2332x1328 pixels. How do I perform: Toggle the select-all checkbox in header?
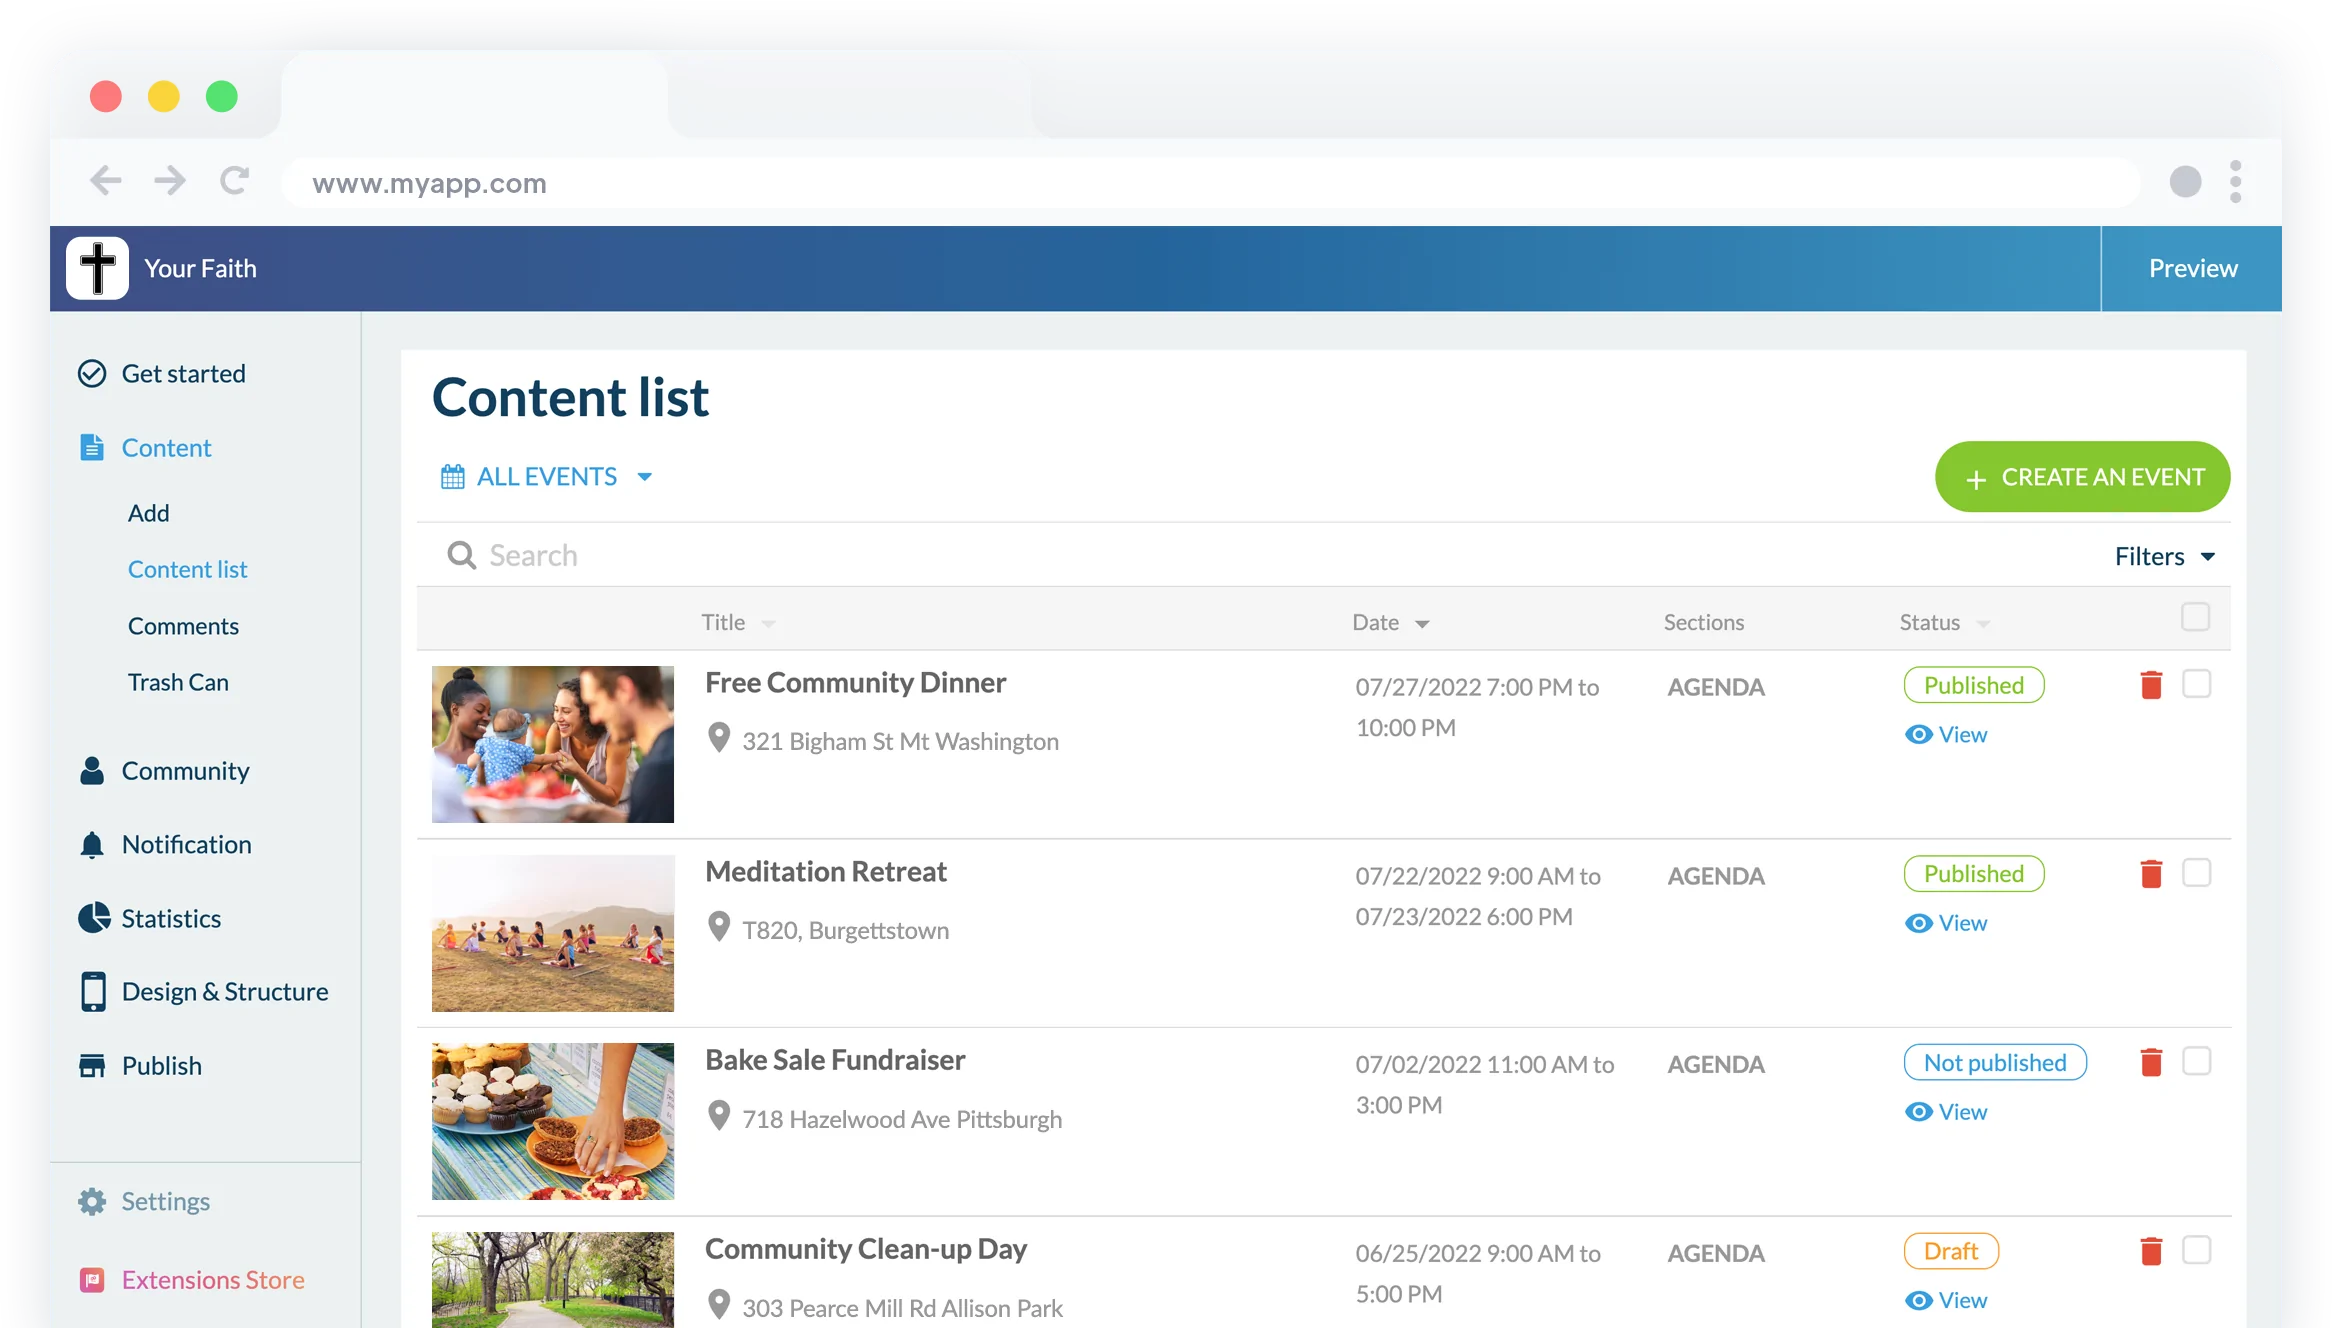[x=2195, y=617]
